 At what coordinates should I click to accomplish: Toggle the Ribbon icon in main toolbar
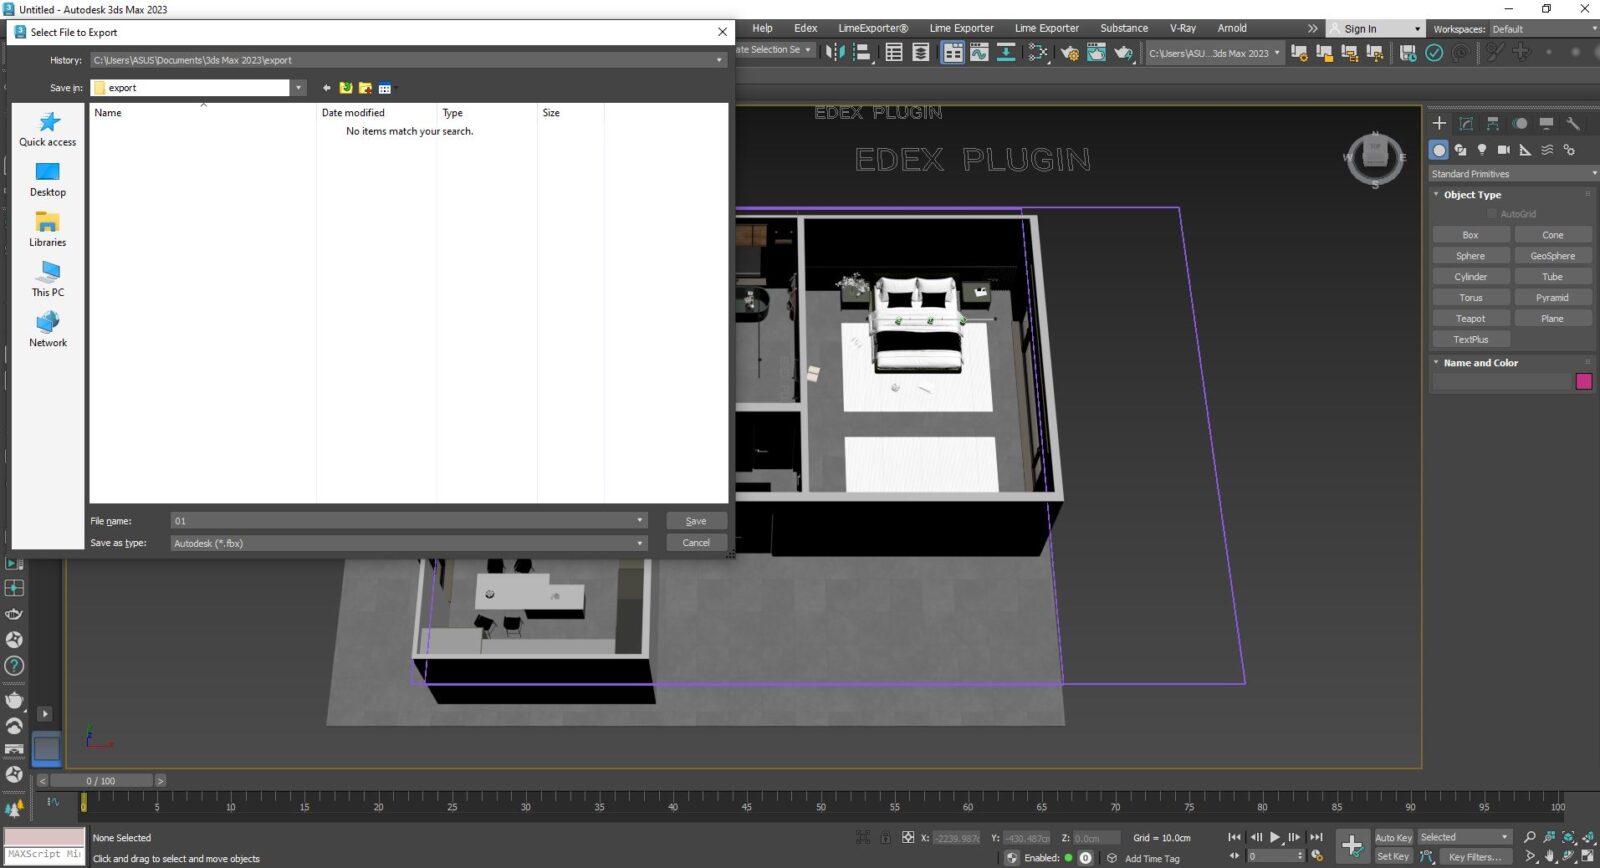tap(953, 52)
